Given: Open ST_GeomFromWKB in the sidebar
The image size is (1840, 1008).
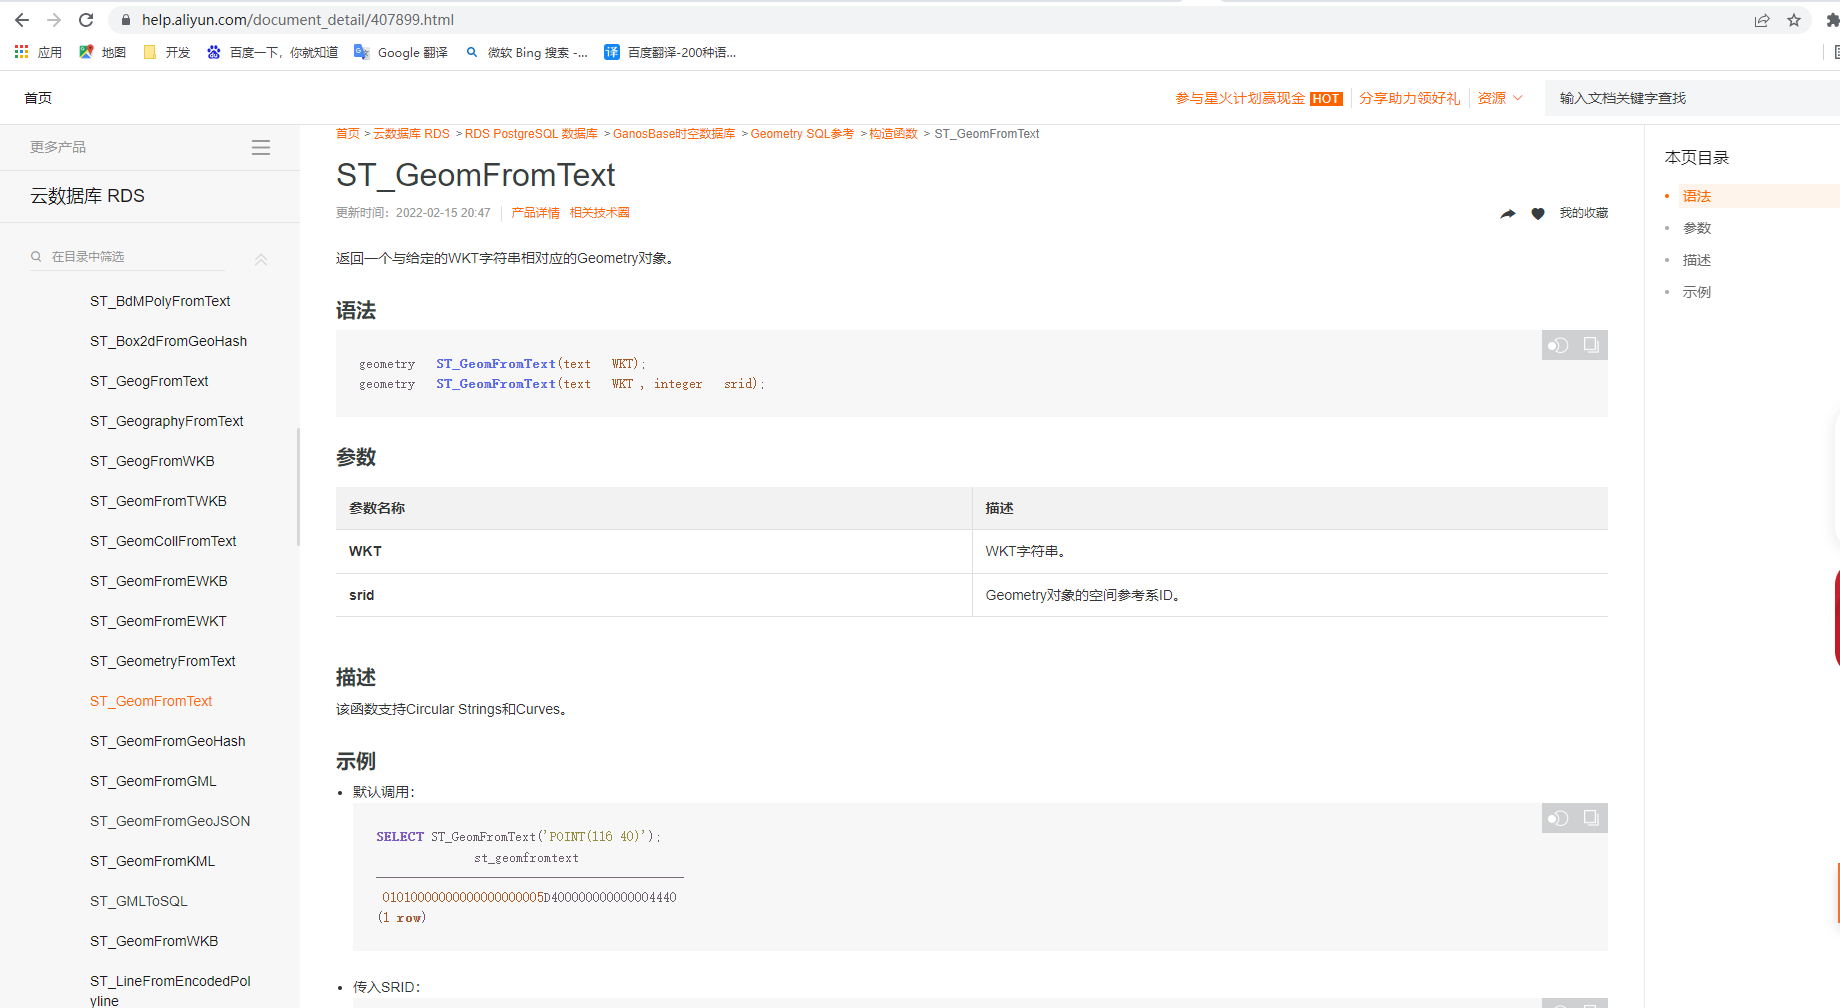Looking at the screenshot, I should click(x=154, y=941).
